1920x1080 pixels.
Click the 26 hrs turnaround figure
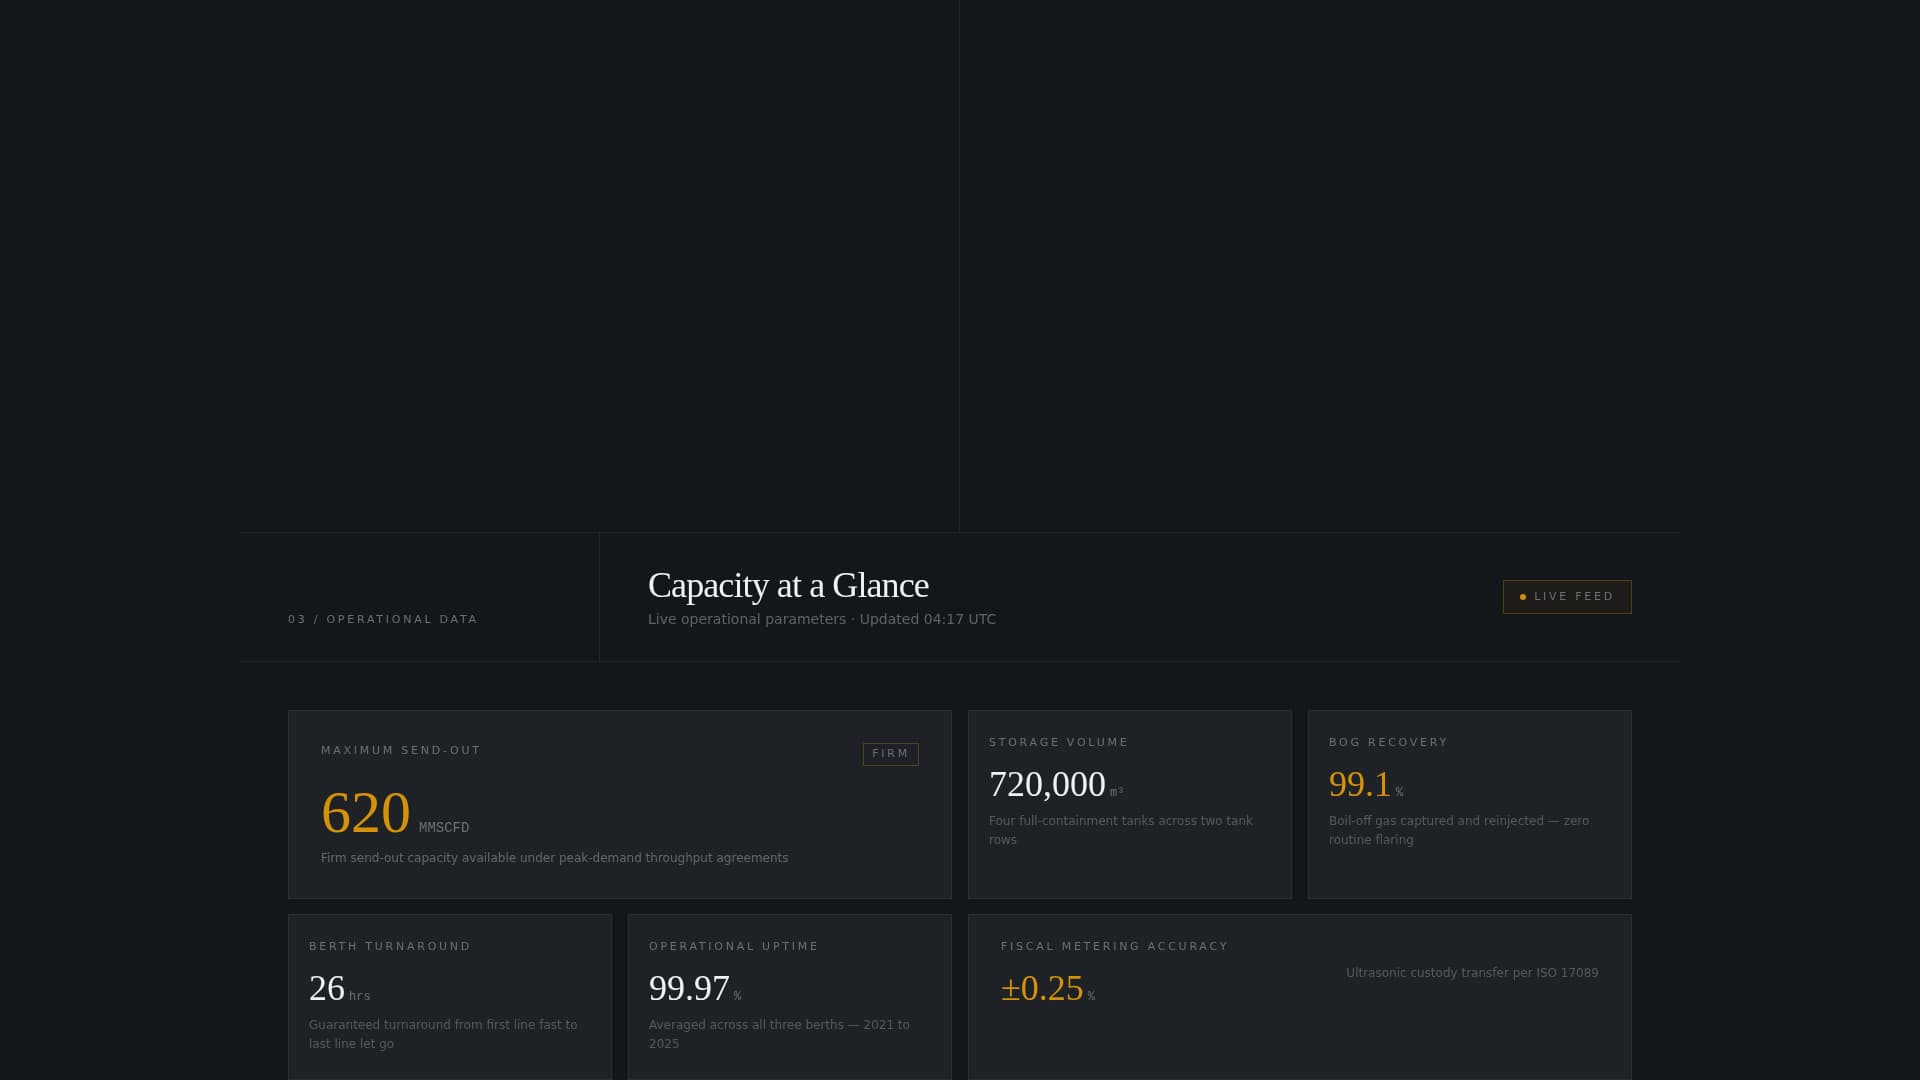click(327, 989)
